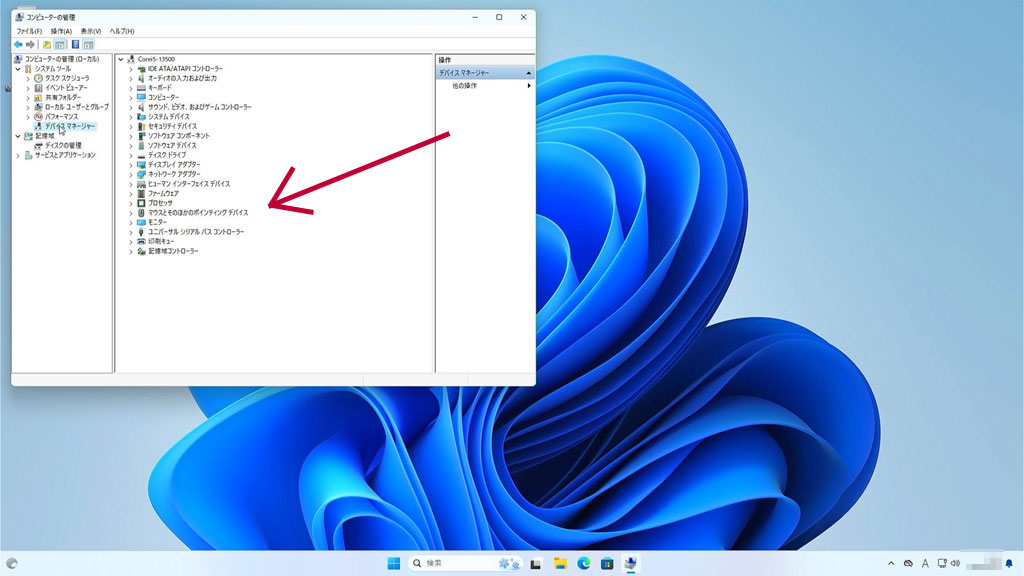Expand the マウスとそのほかのポインティング デバイス category
This screenshot has height=576, width=1024.
130,213
